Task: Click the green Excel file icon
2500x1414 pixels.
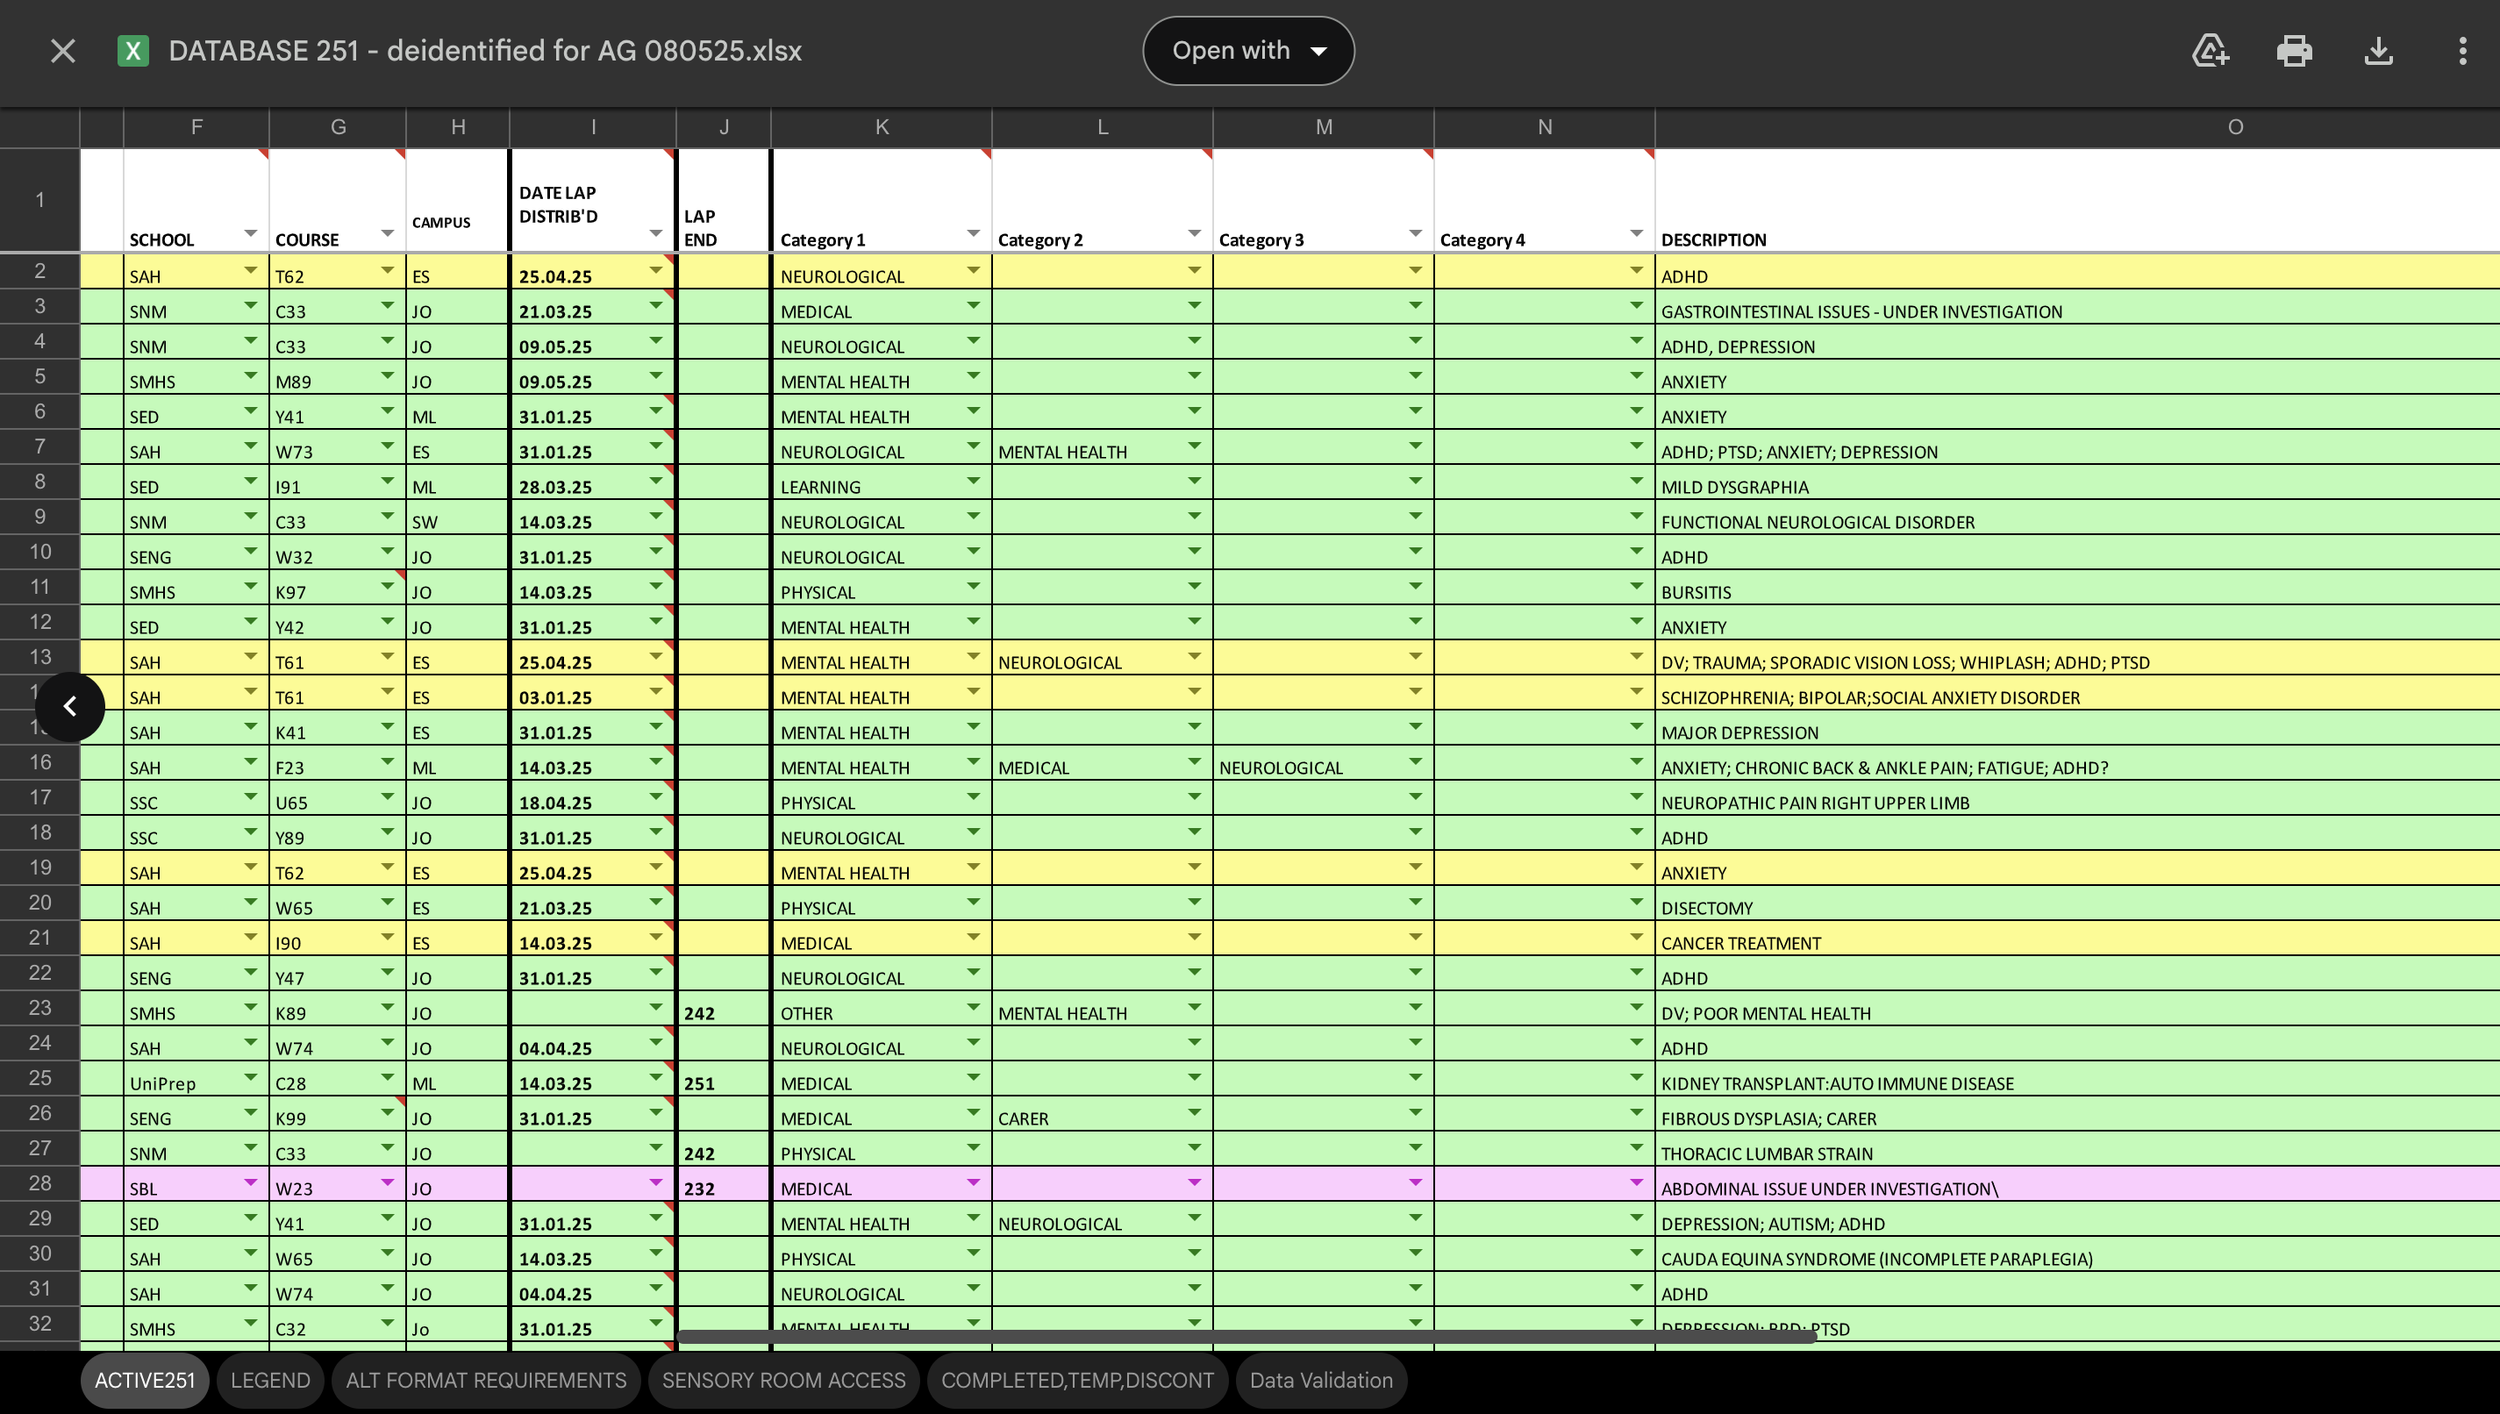Action: [x=133, y=51]
